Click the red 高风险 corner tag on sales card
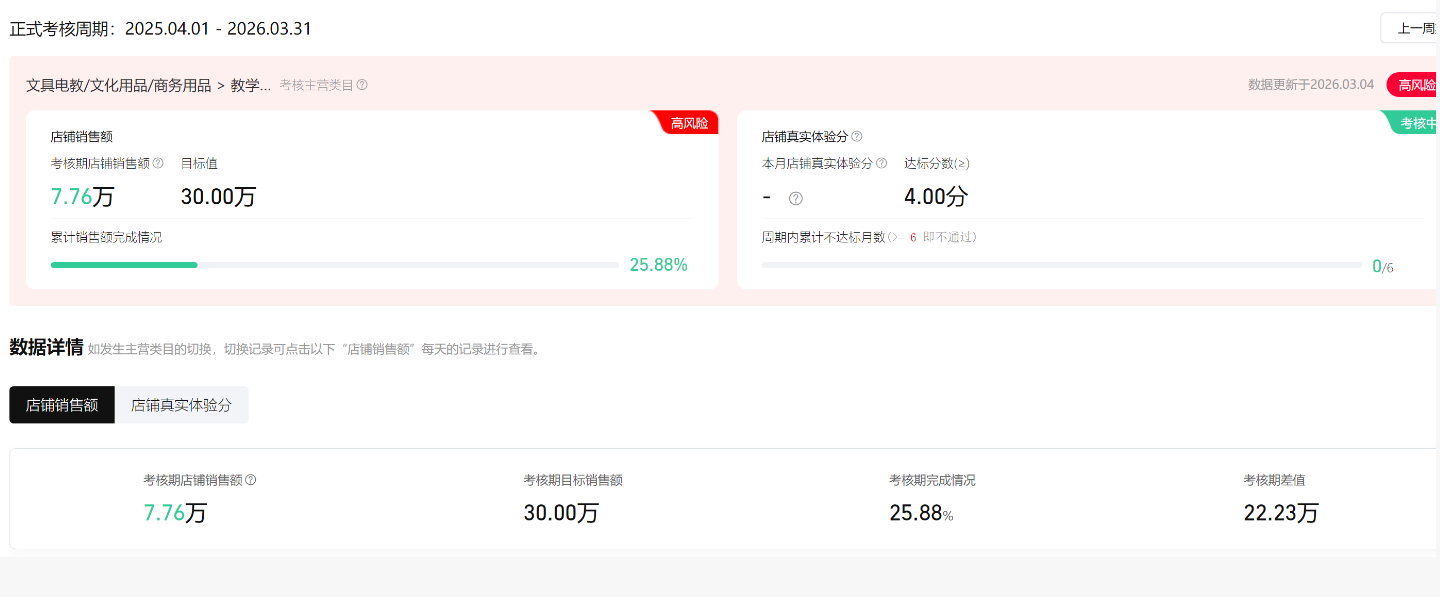Viewport: 1440px width, 597px height. pos(689,123)
